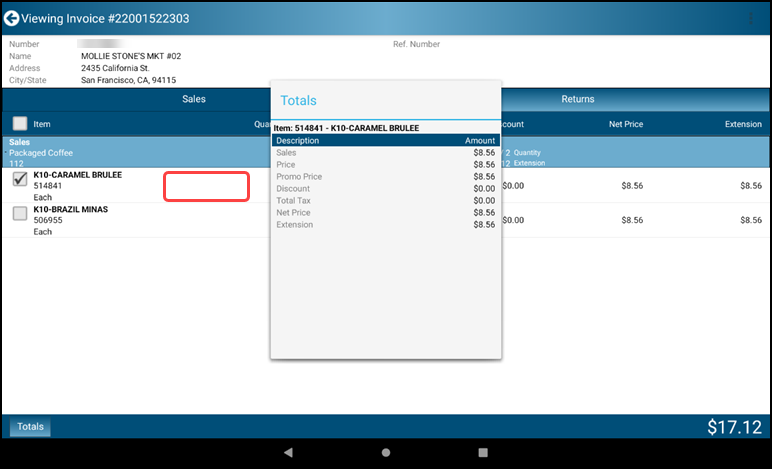Check the K10-BRAZIL MINAS checkbox
Screen dimensions: 772x469
click(x=20, y=213)
